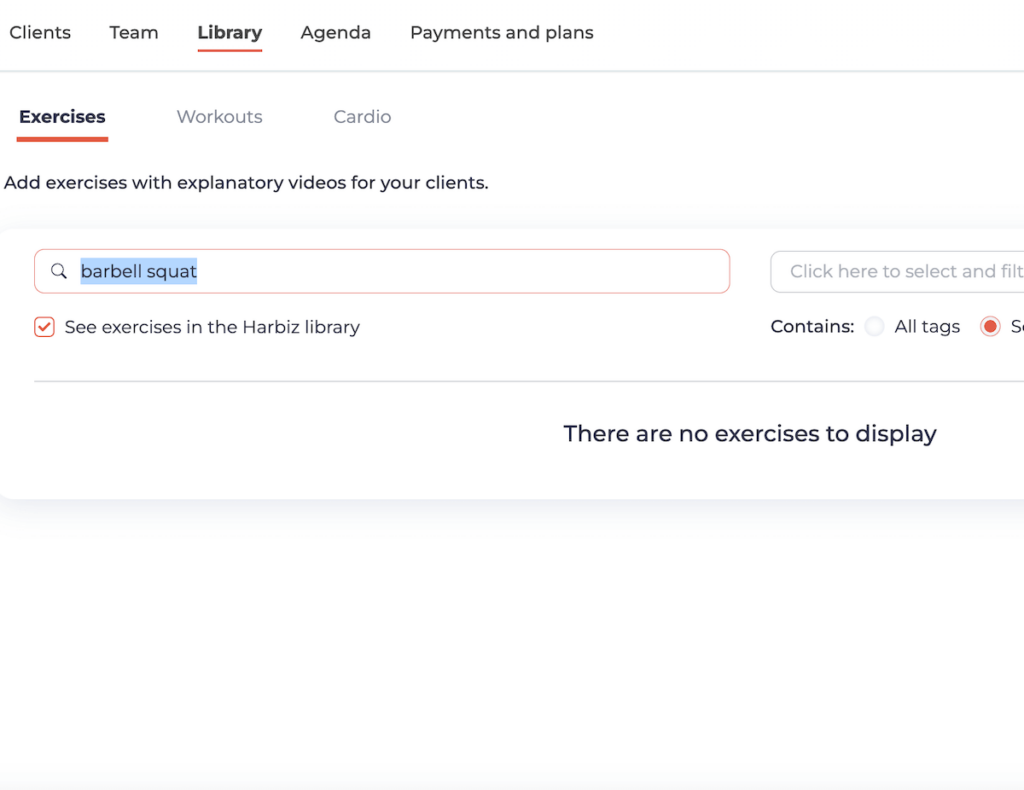
Task: Click empty space inside the exercise search box
Action: pos(460,271)
